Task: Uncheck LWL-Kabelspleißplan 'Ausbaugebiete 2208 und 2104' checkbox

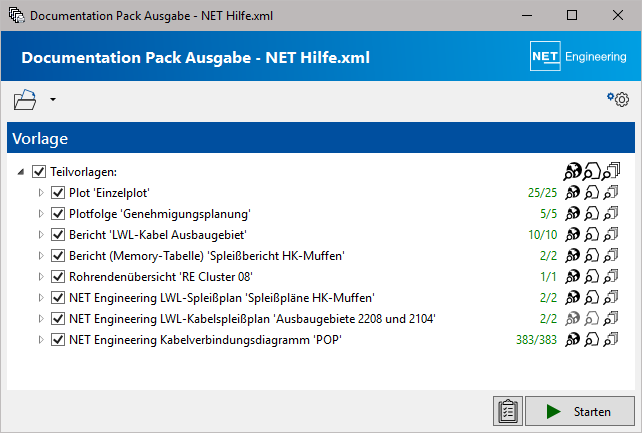Action: [x=58, y=319]
